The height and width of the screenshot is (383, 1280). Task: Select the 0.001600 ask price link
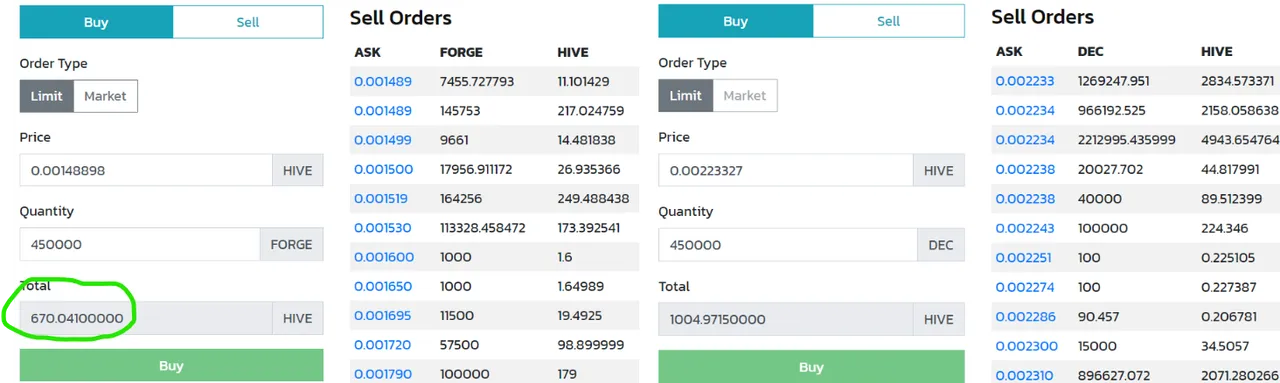pos(383,257)
